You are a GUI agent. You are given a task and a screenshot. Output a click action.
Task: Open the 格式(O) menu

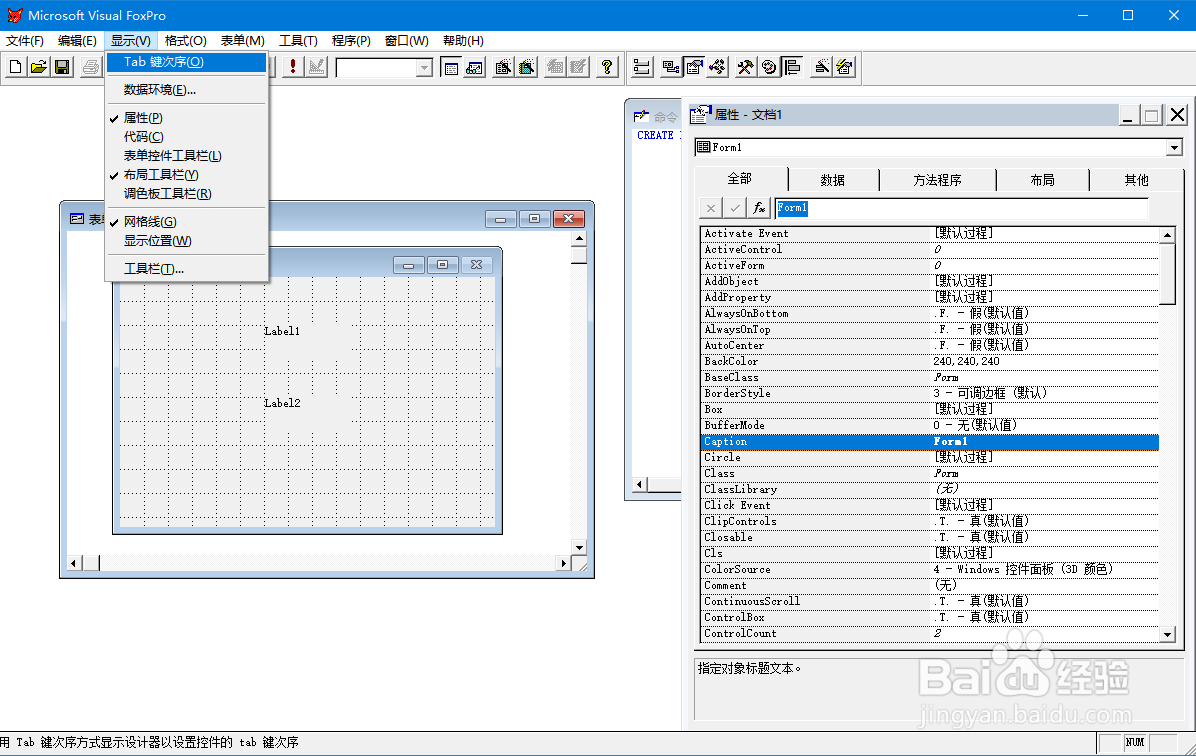coord(185,40)
